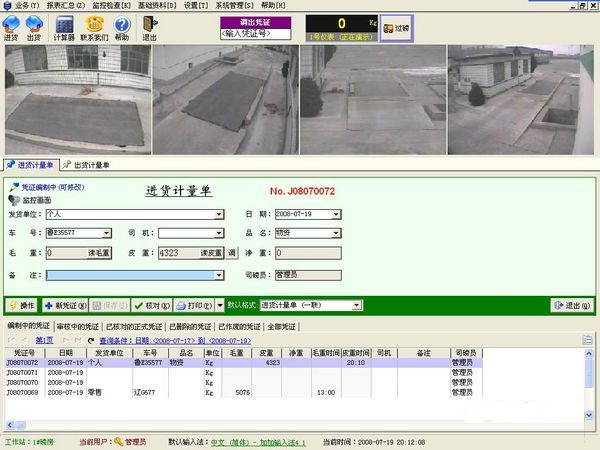Click the 查询条件 date range link

(x=175, y=340)
